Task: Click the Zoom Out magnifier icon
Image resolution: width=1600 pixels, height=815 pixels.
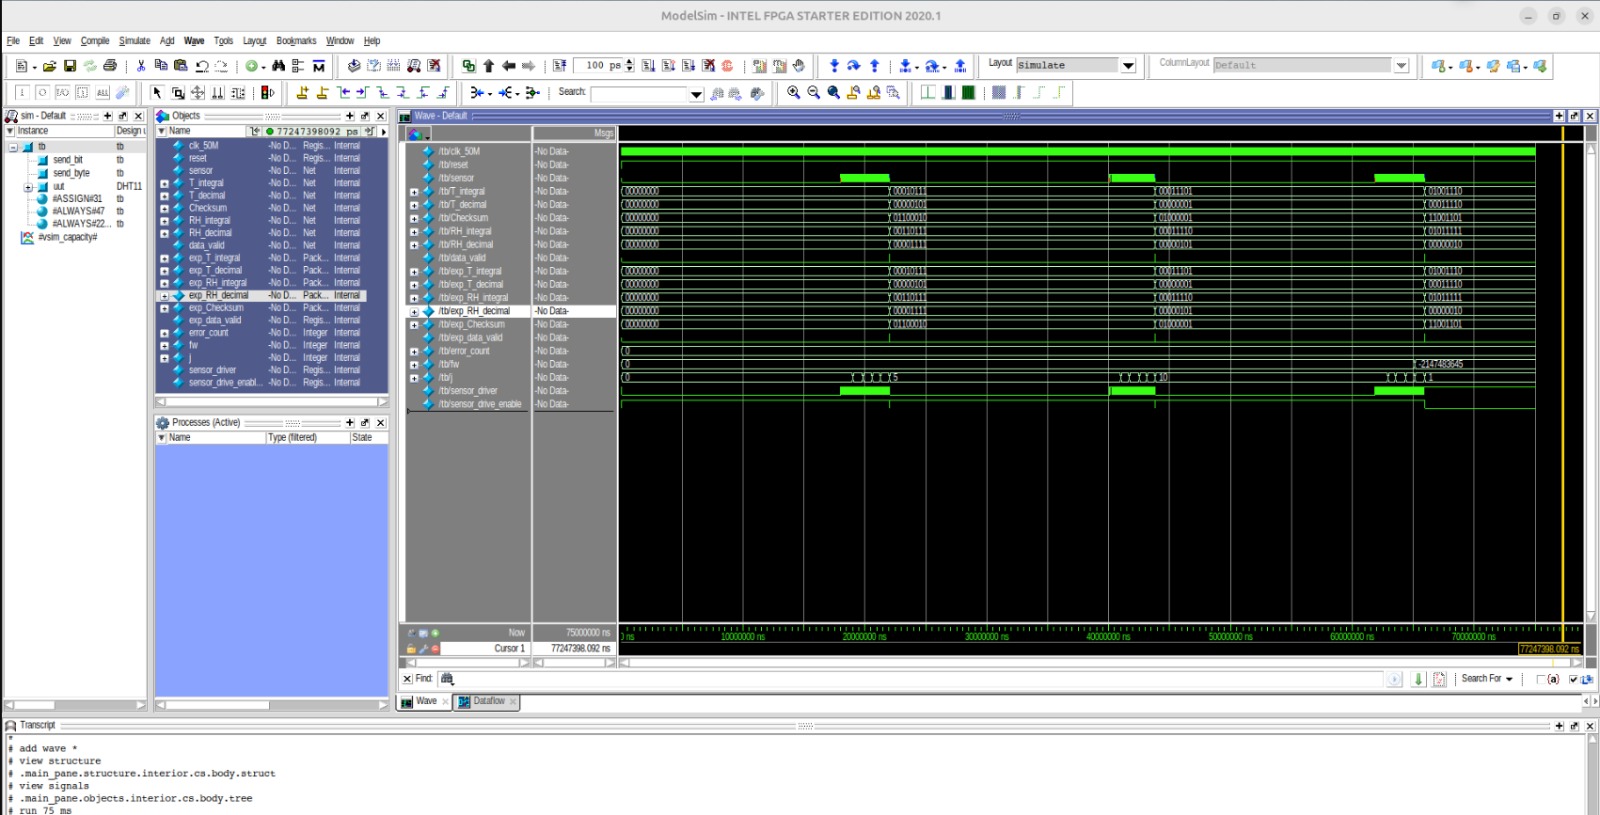Action: point(813,93)
